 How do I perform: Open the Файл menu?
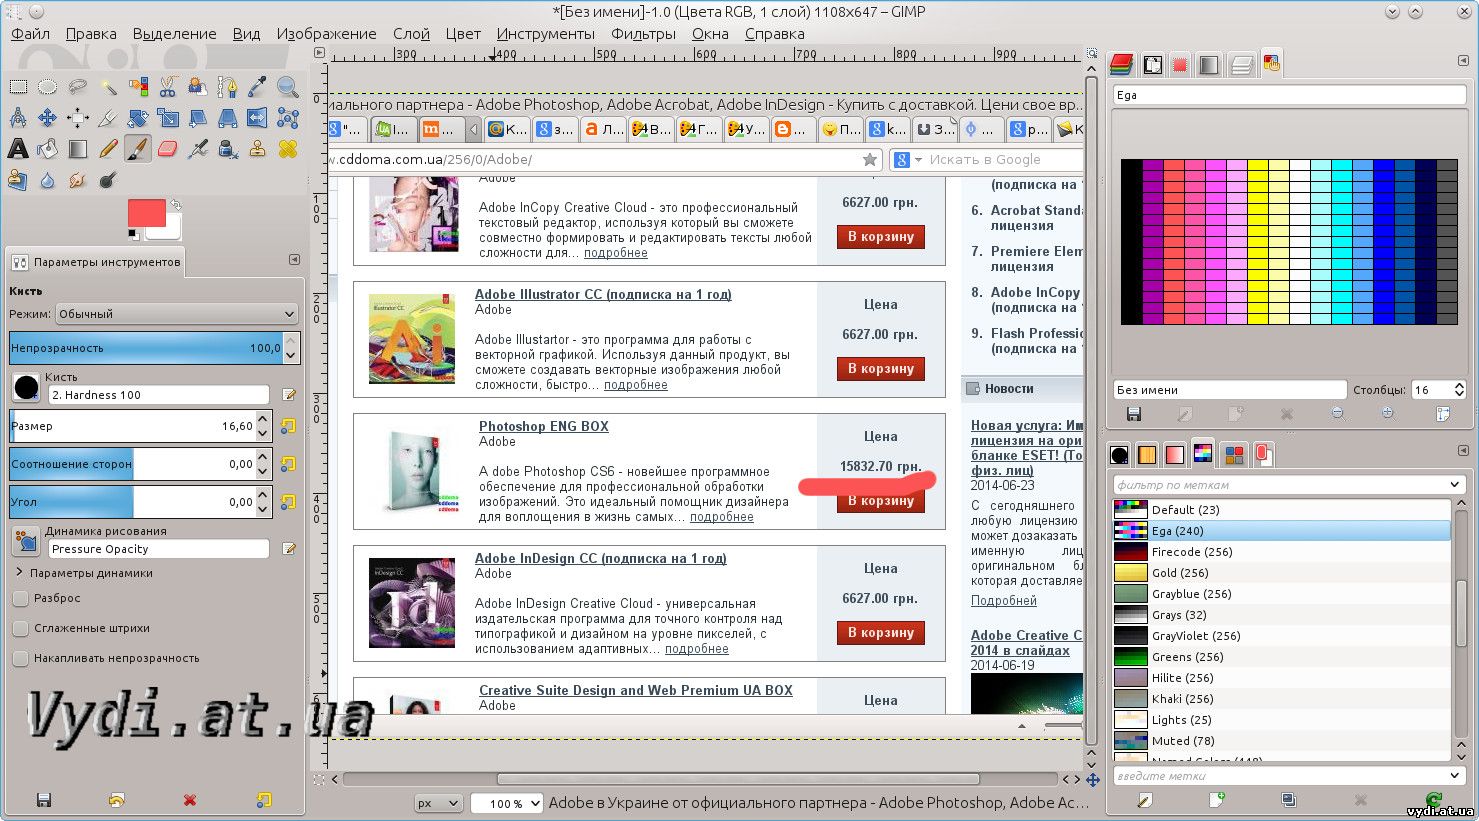click(31, 34)
